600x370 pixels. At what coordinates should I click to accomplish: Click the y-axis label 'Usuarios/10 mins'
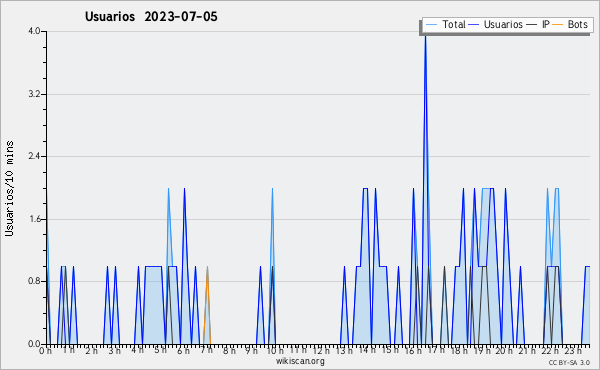click(x=9, y=189)
